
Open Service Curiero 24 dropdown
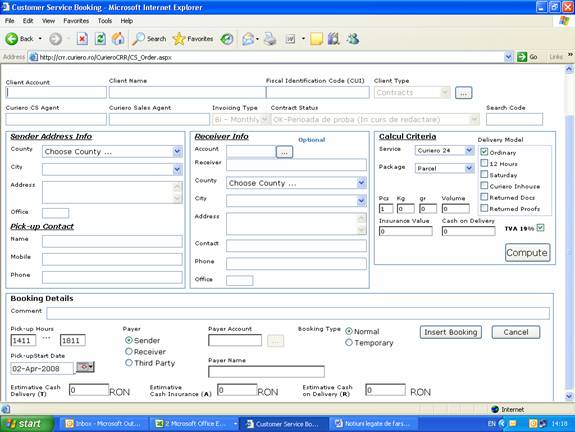(469, 150)
